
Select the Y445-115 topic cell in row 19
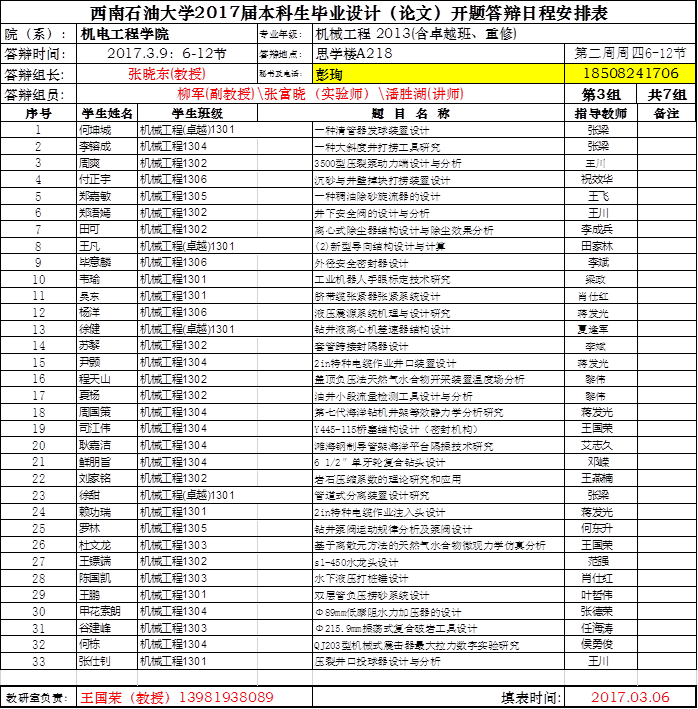(x=440, y=428)
